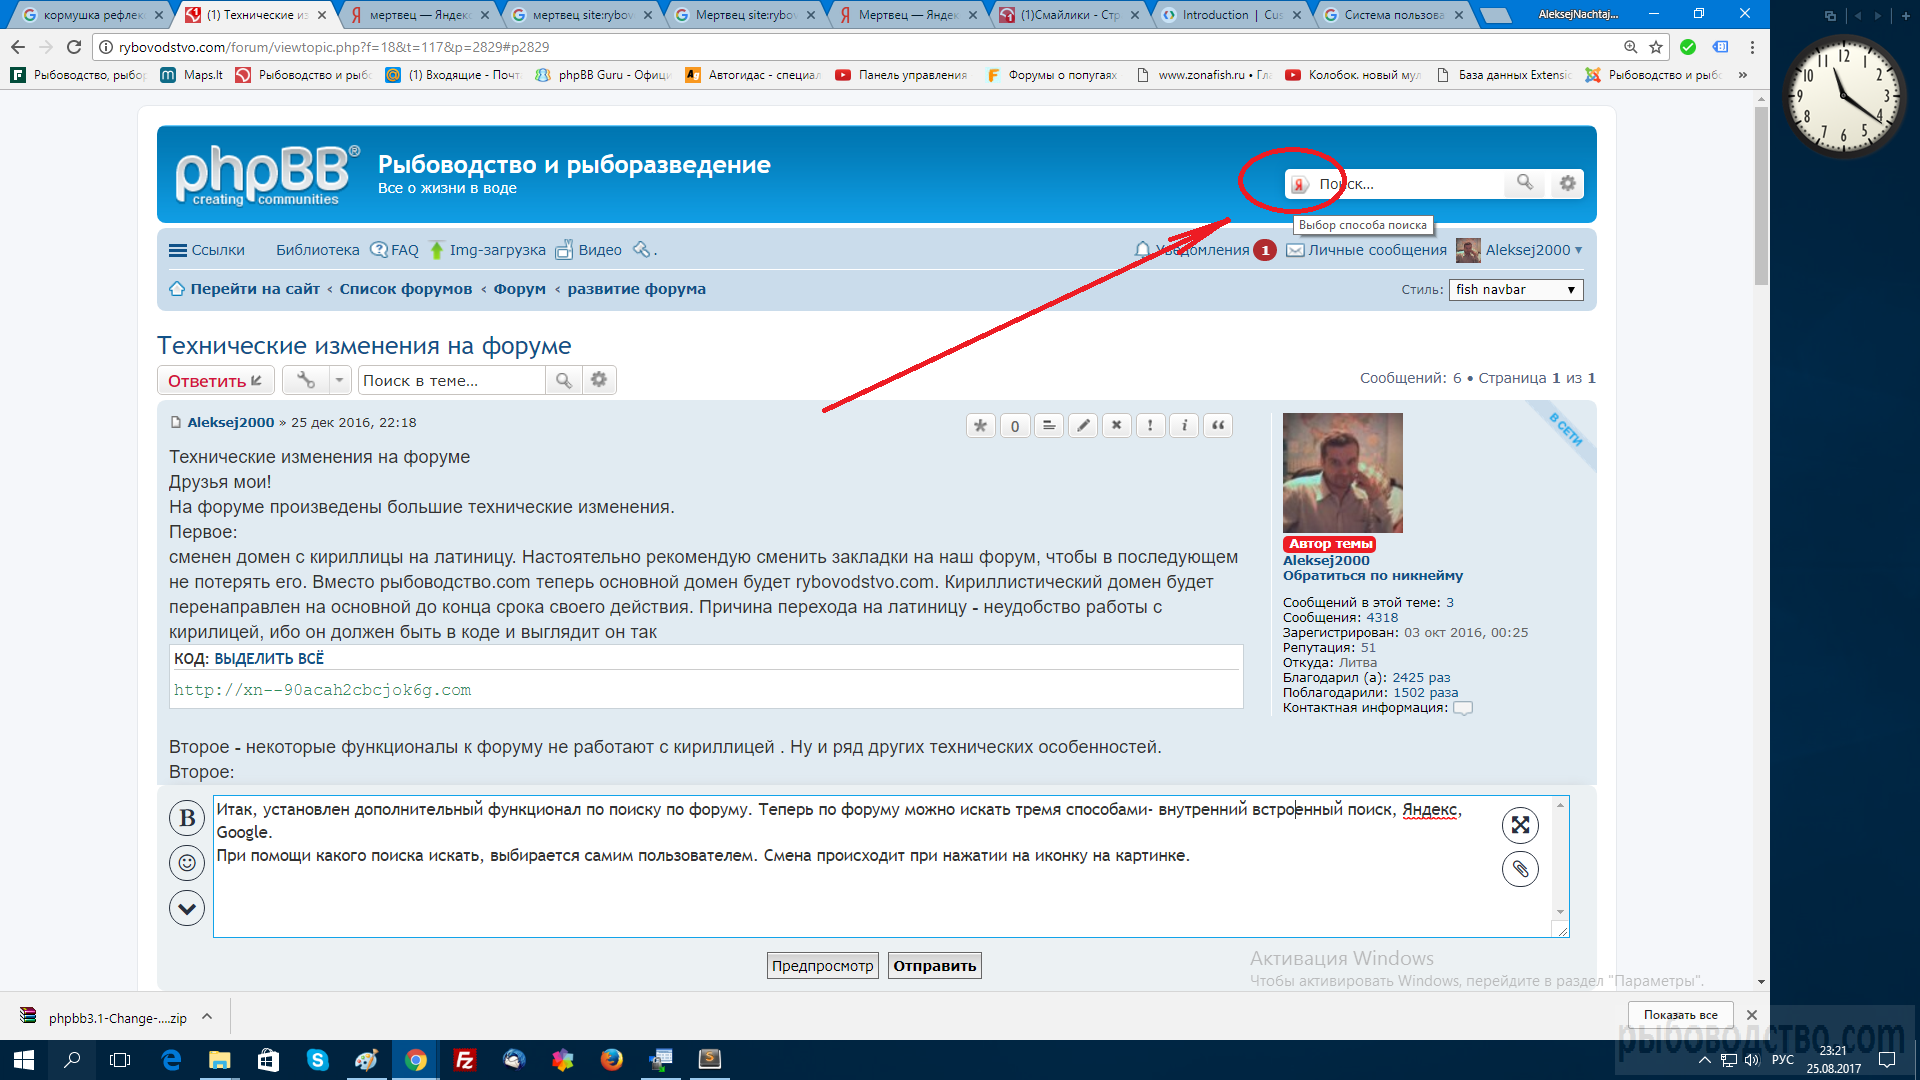Open the Ссылки menu

pyautogui.click(x=207, y=250)
